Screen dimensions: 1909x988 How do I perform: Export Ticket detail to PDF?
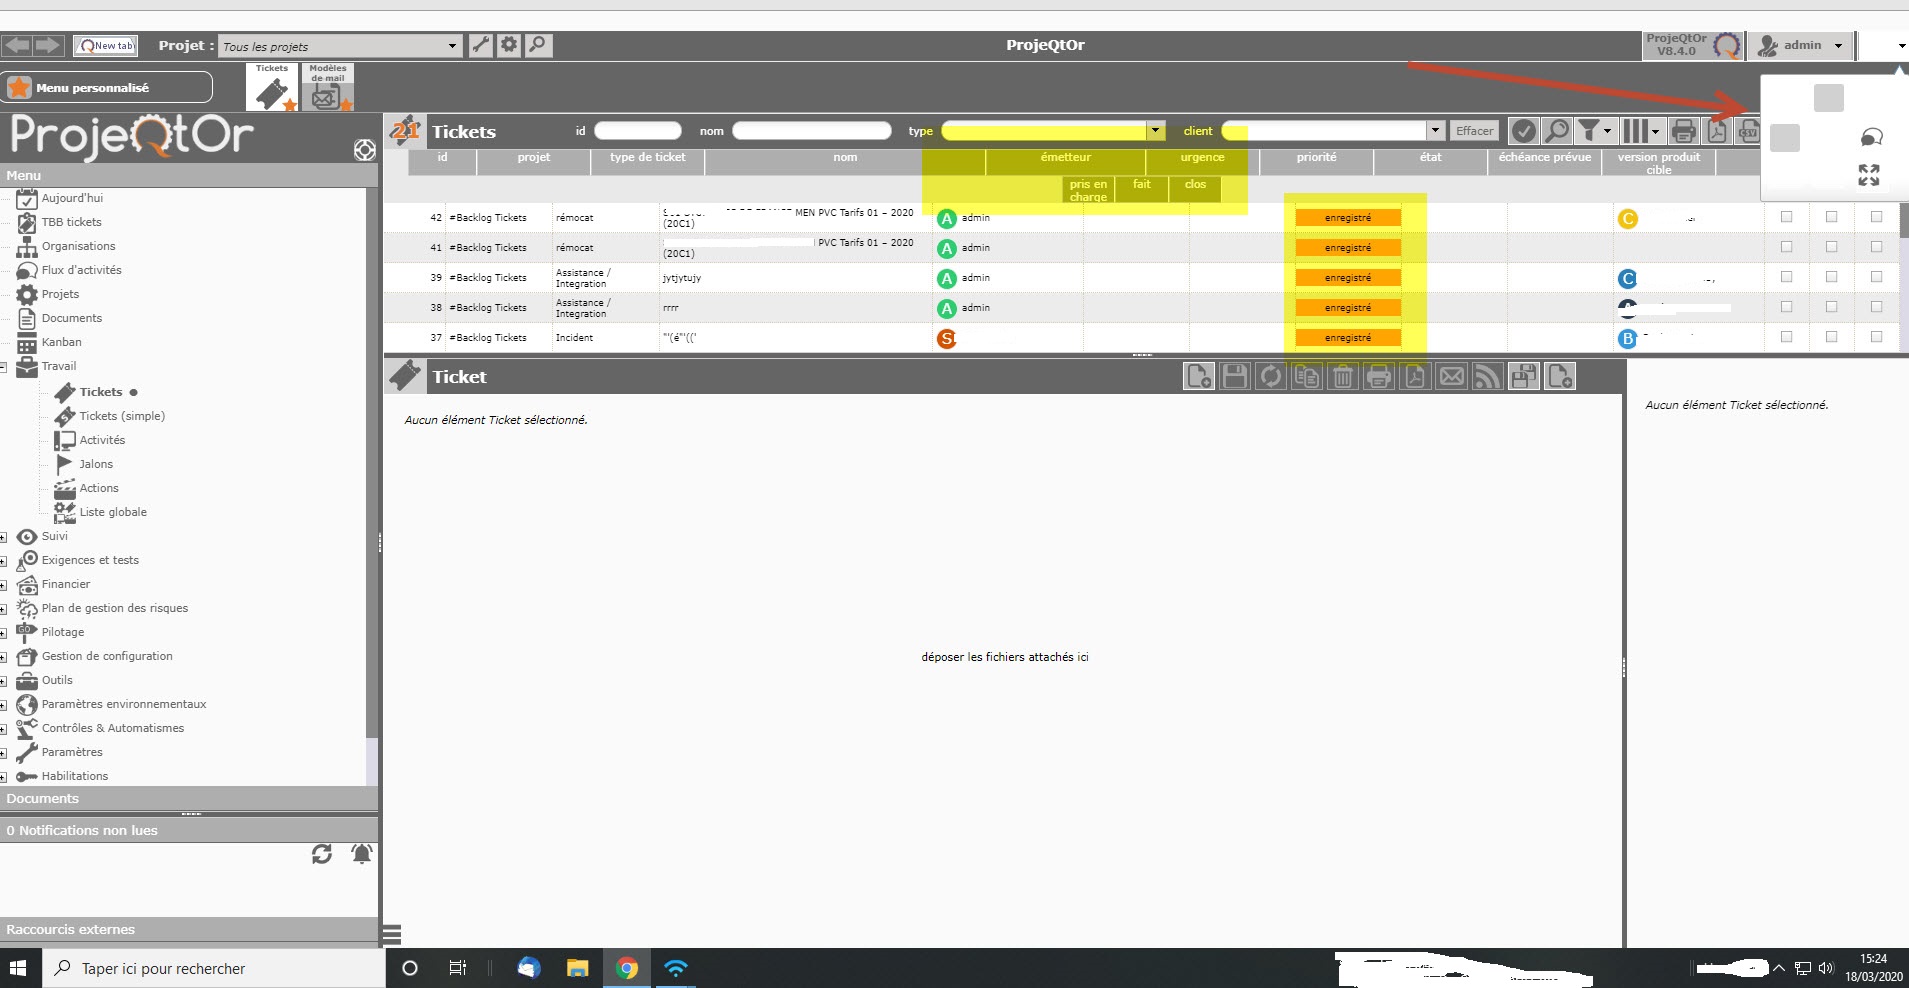pyautogui.click(x=1415, y=377)
